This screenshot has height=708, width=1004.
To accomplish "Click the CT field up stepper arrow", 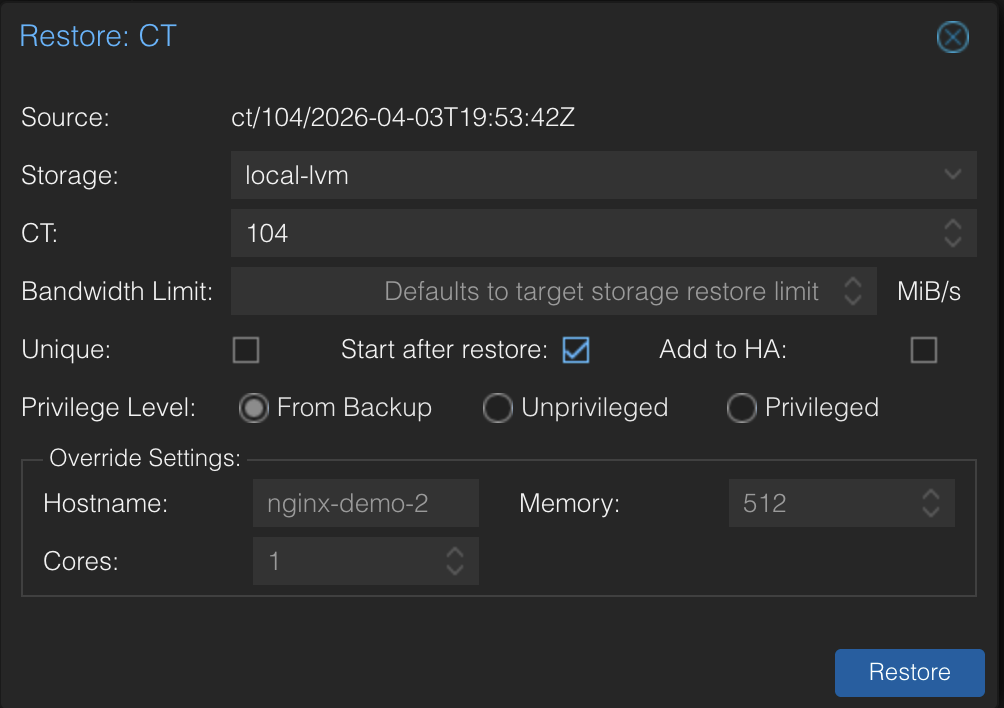I will point(953,226).
